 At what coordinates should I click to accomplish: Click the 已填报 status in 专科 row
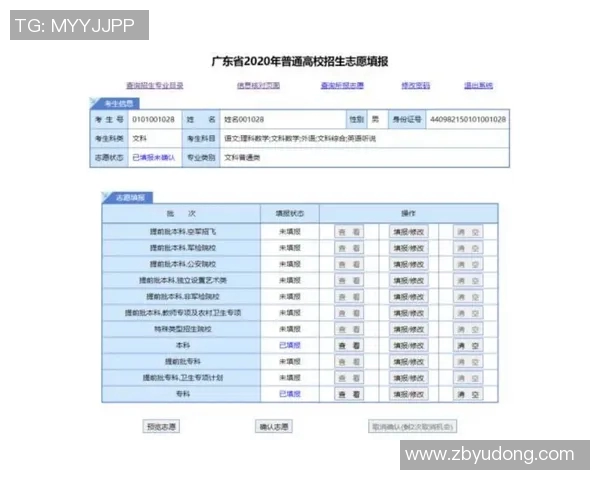tap(290, 394)
